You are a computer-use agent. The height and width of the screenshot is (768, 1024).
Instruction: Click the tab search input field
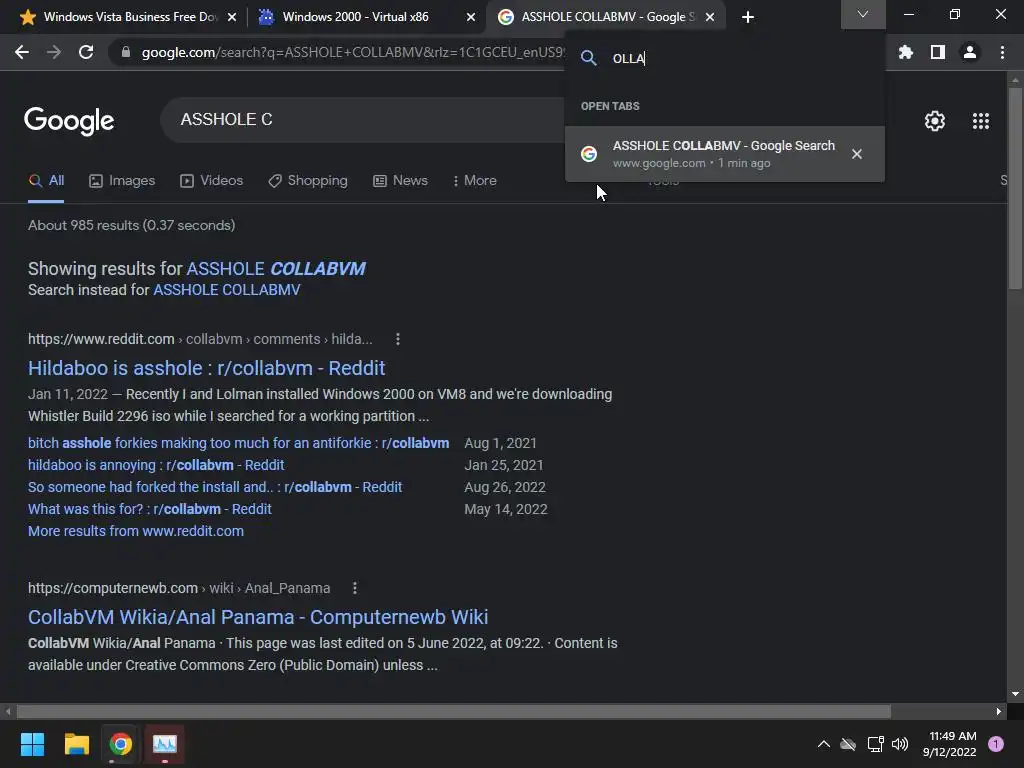coord(741,58)
